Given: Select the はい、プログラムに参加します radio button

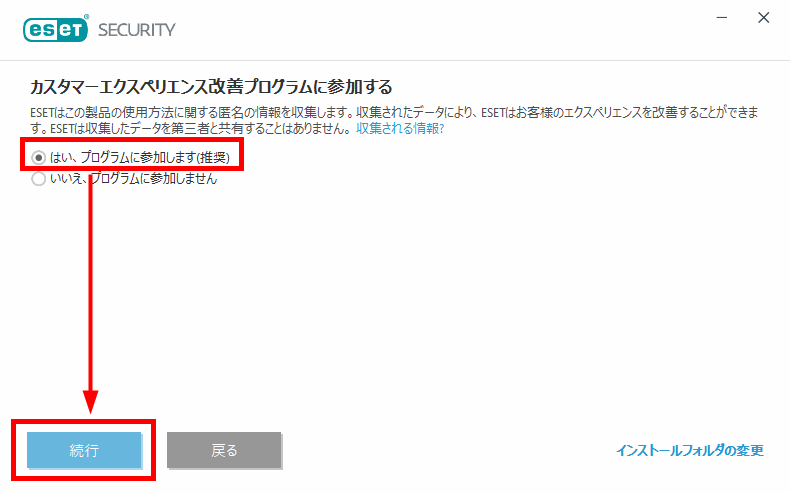Looking at the screenshot, I should pos(38,158).
